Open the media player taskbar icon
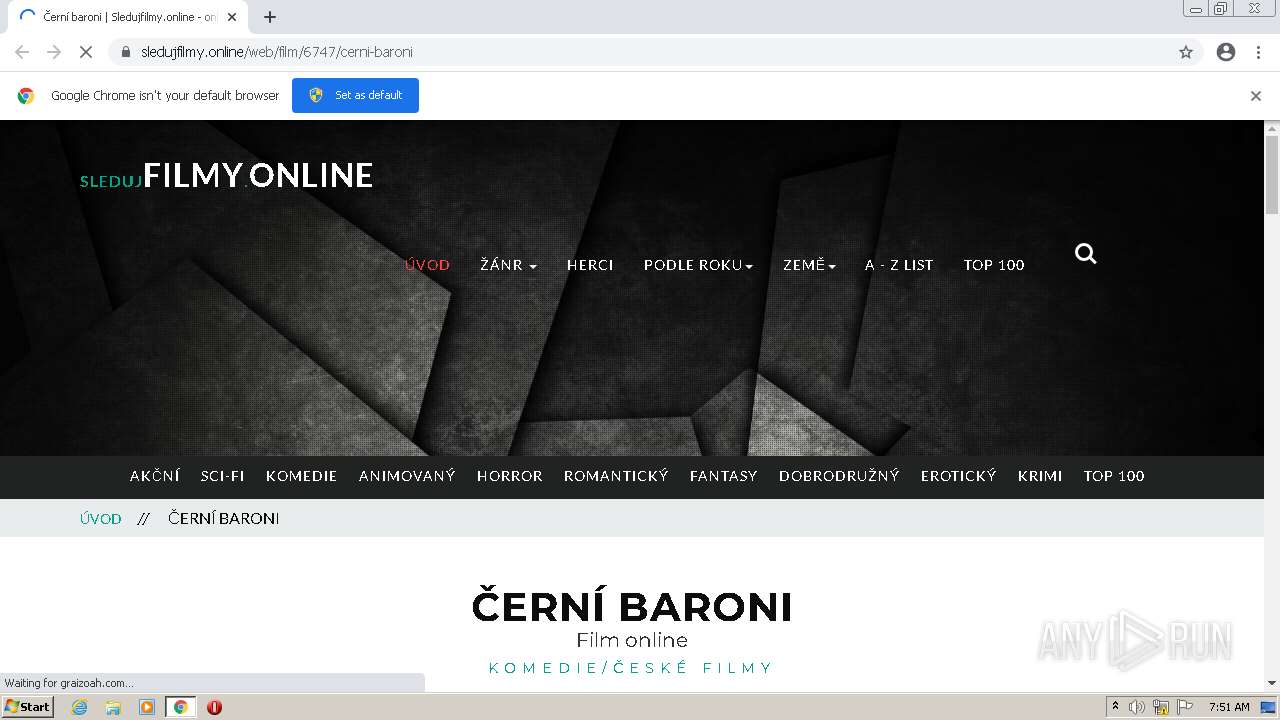This screenshot has width=1280, height=720. tap(147, 707)
